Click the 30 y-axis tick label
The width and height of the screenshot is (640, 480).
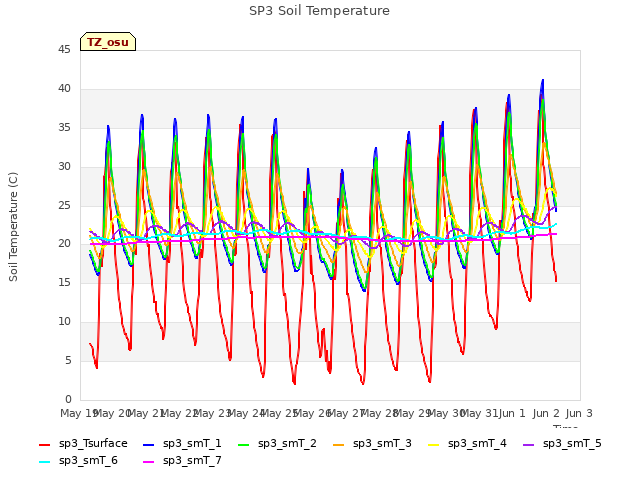point(64,167)
